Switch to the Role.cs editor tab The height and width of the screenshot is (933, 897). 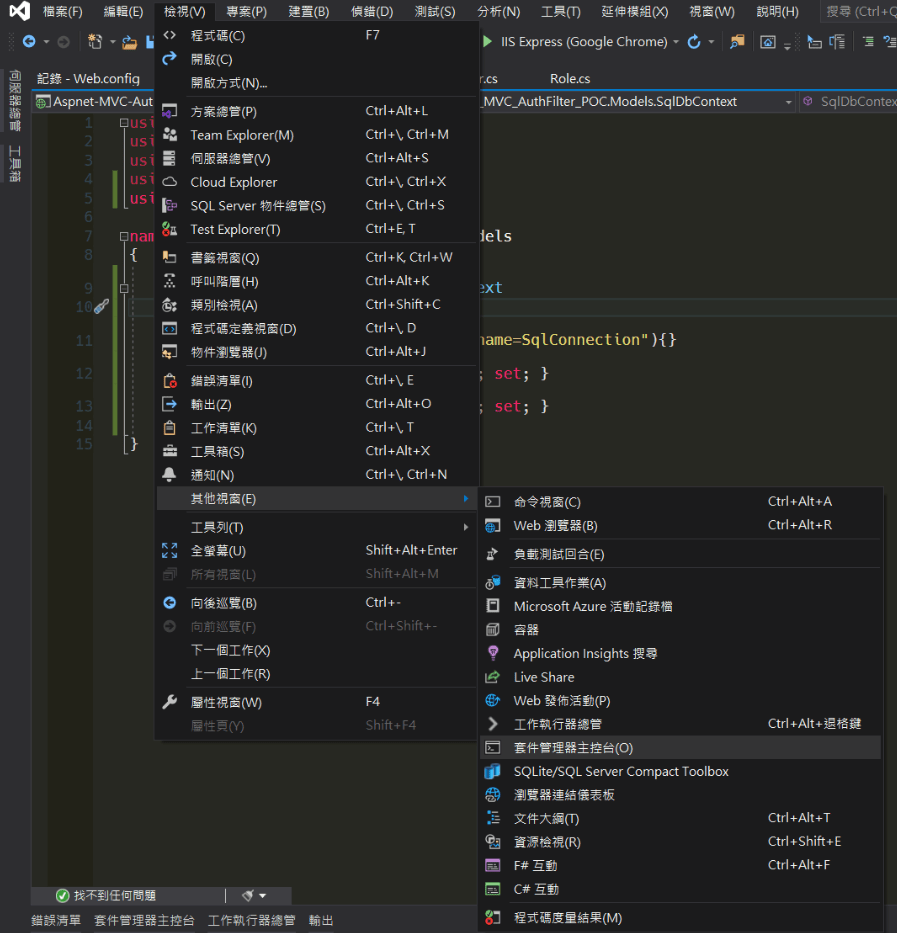tap(570, 78)
